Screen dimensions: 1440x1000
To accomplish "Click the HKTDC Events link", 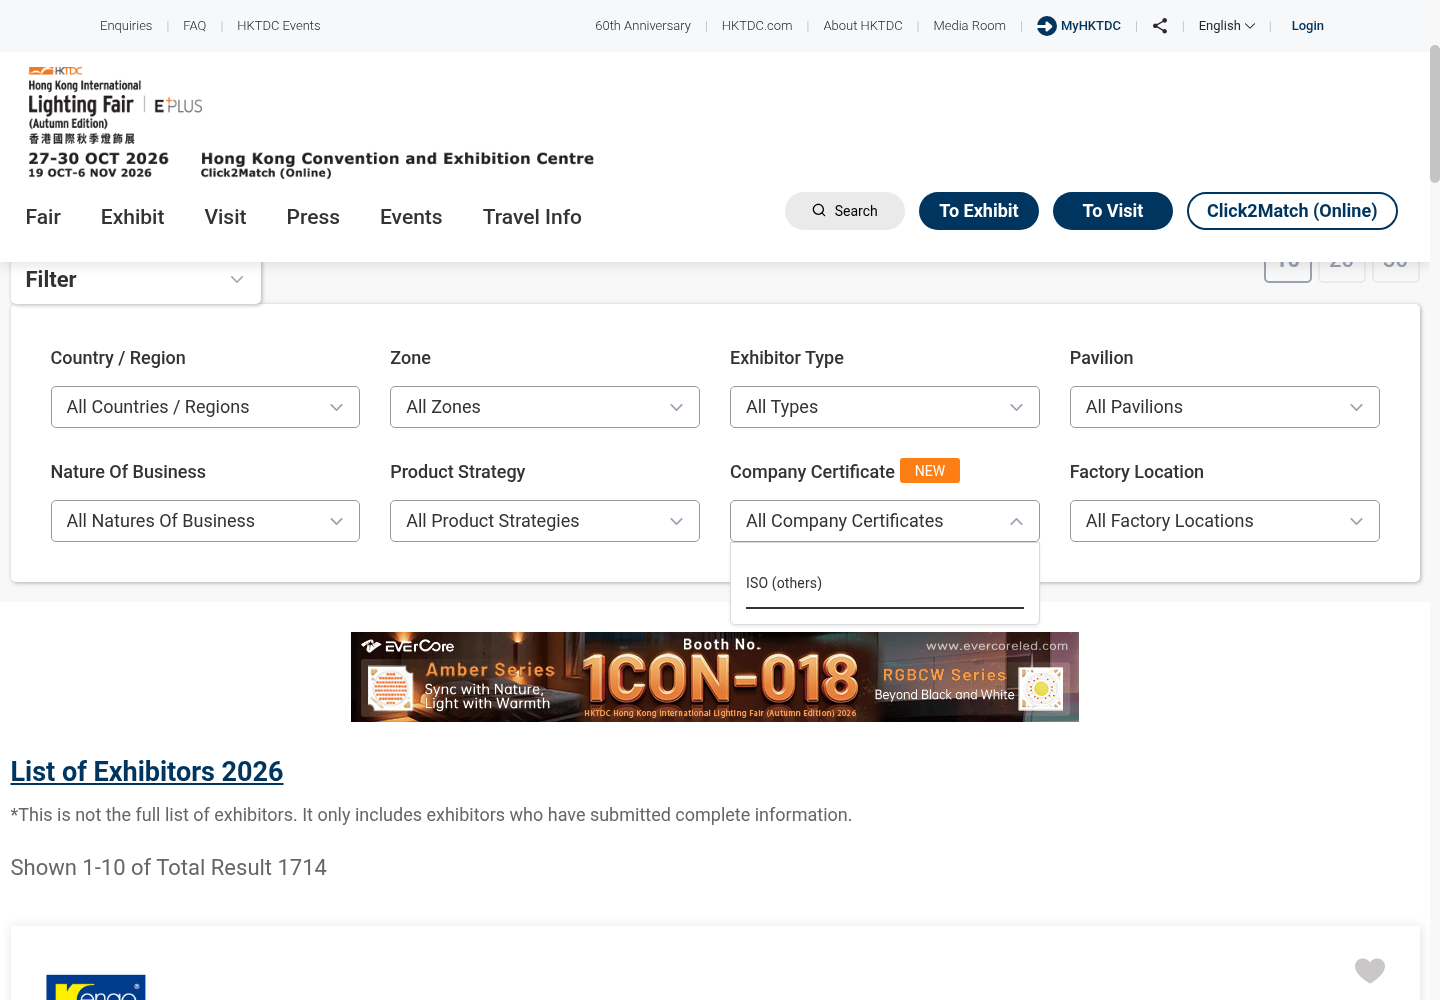I will [x=279, y=26].
